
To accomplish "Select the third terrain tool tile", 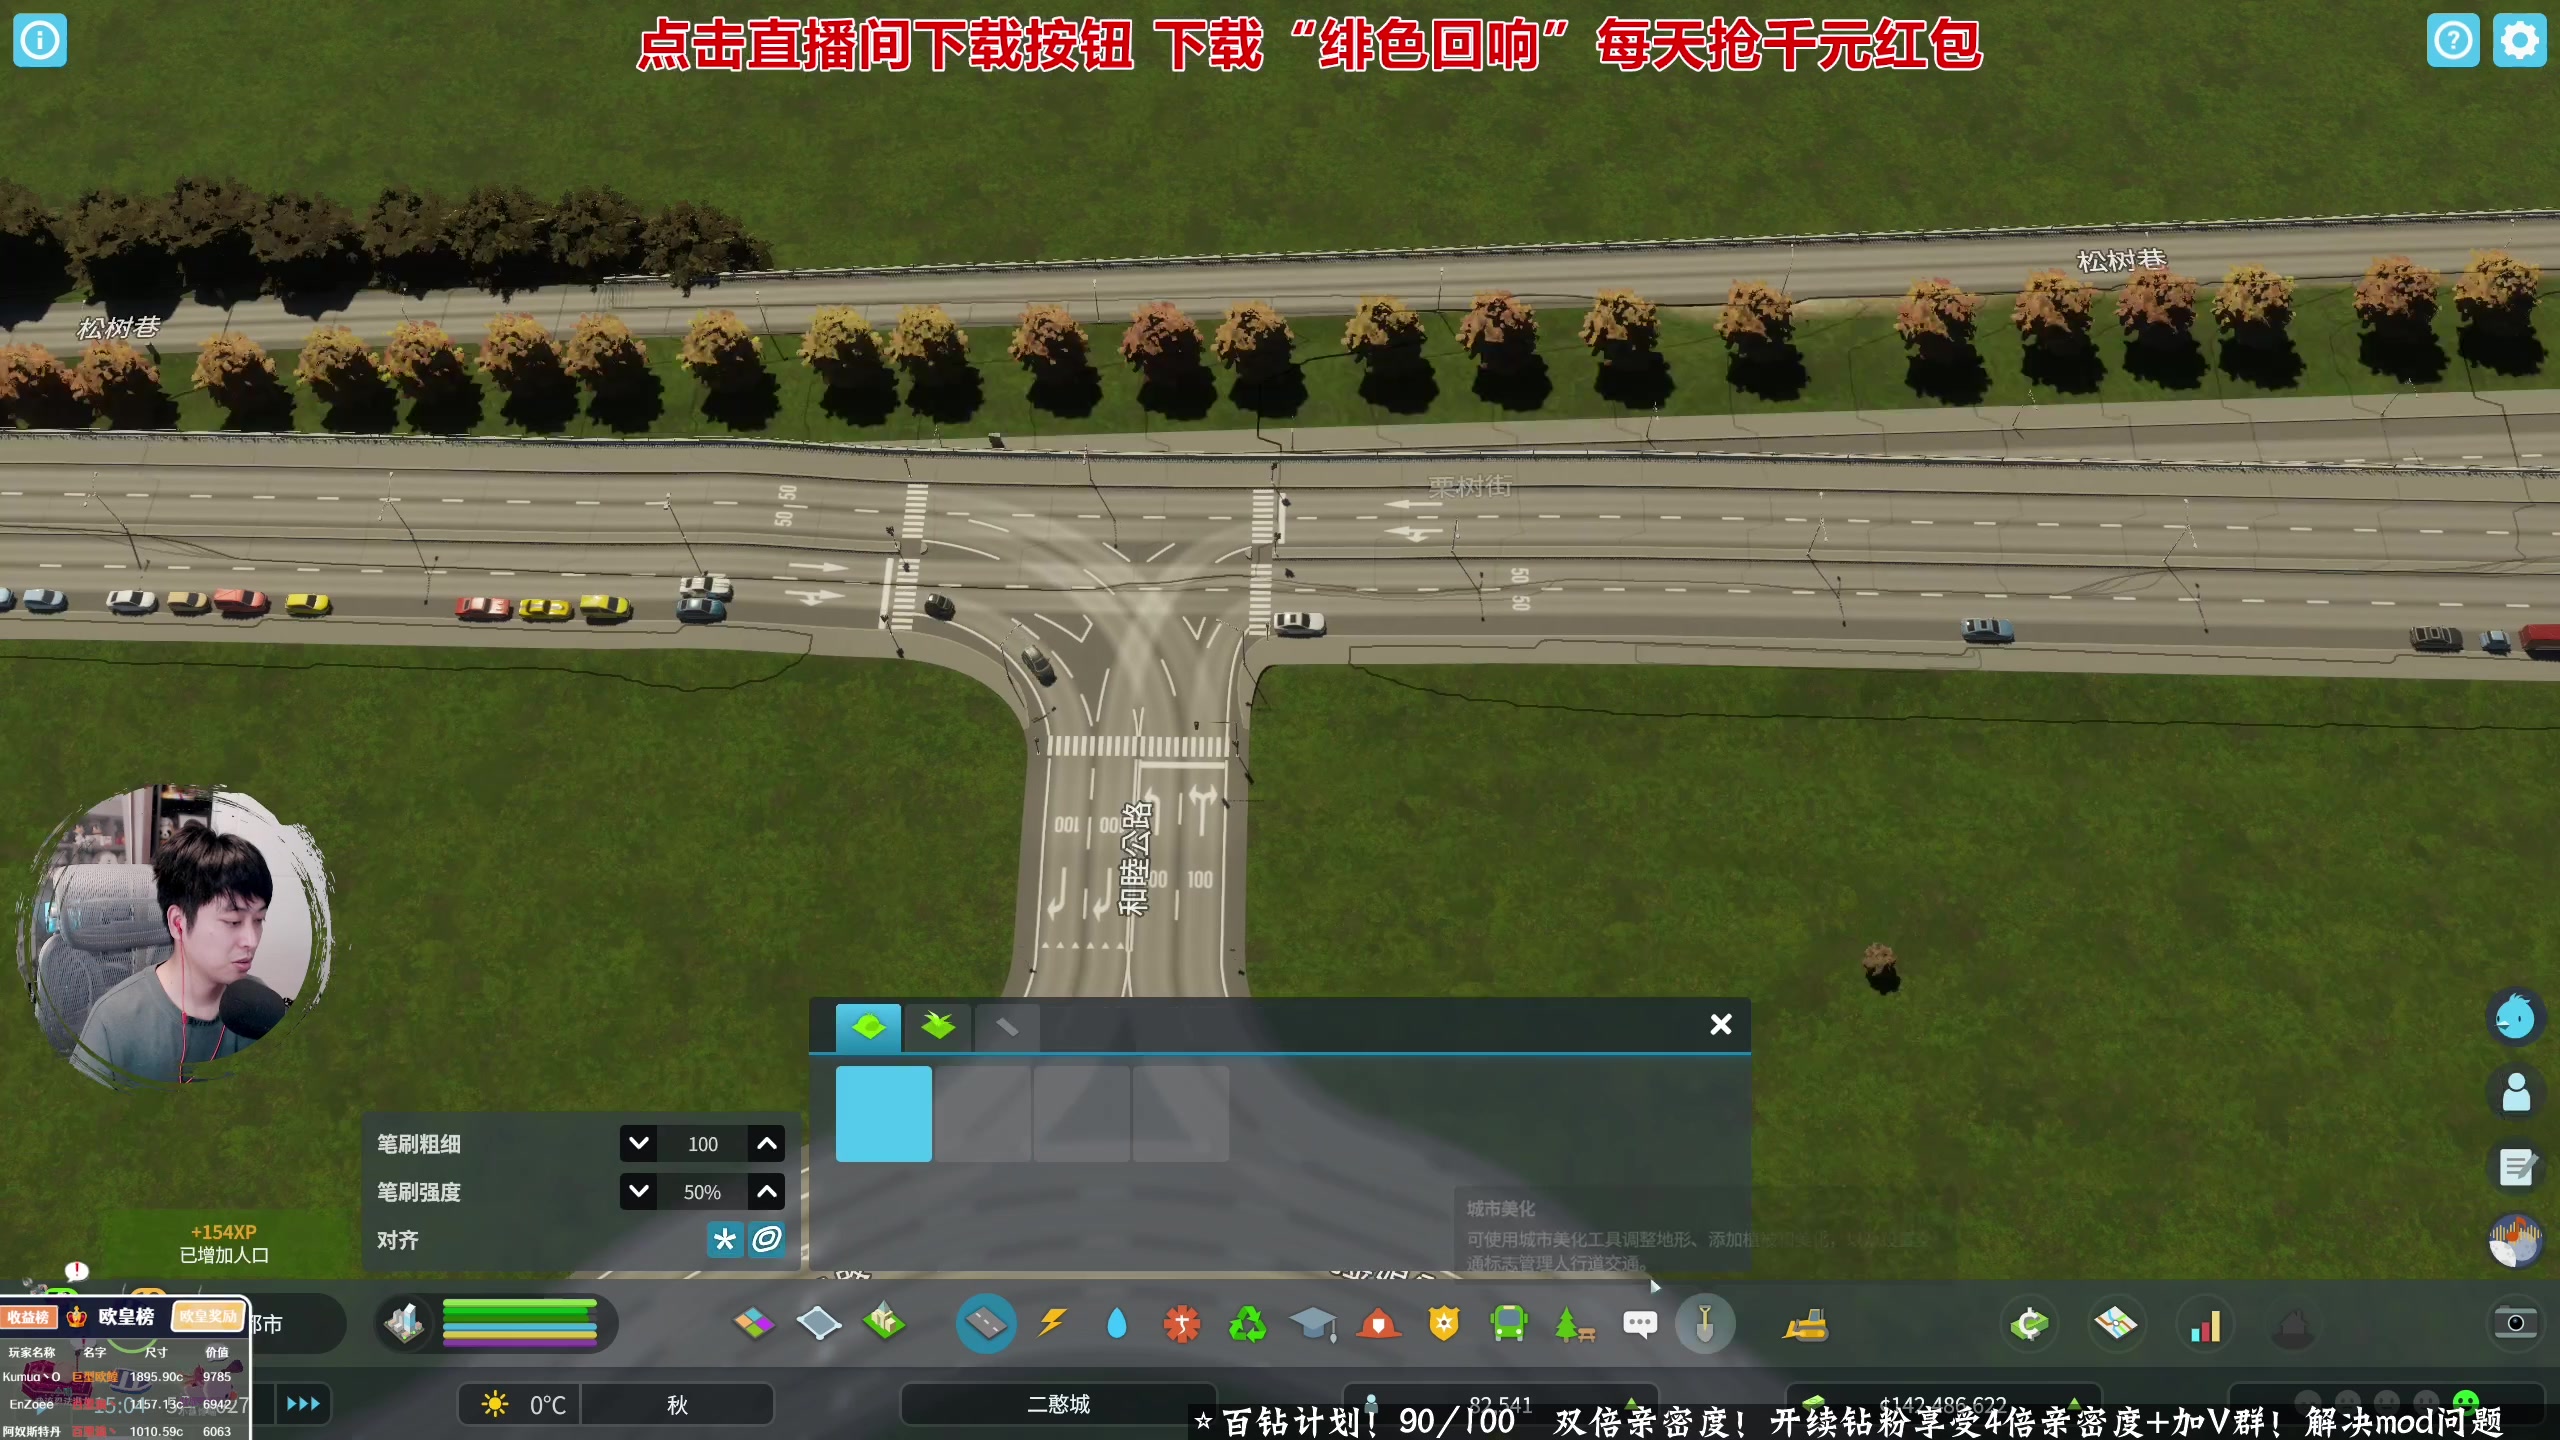I will pos(1082,1113).
